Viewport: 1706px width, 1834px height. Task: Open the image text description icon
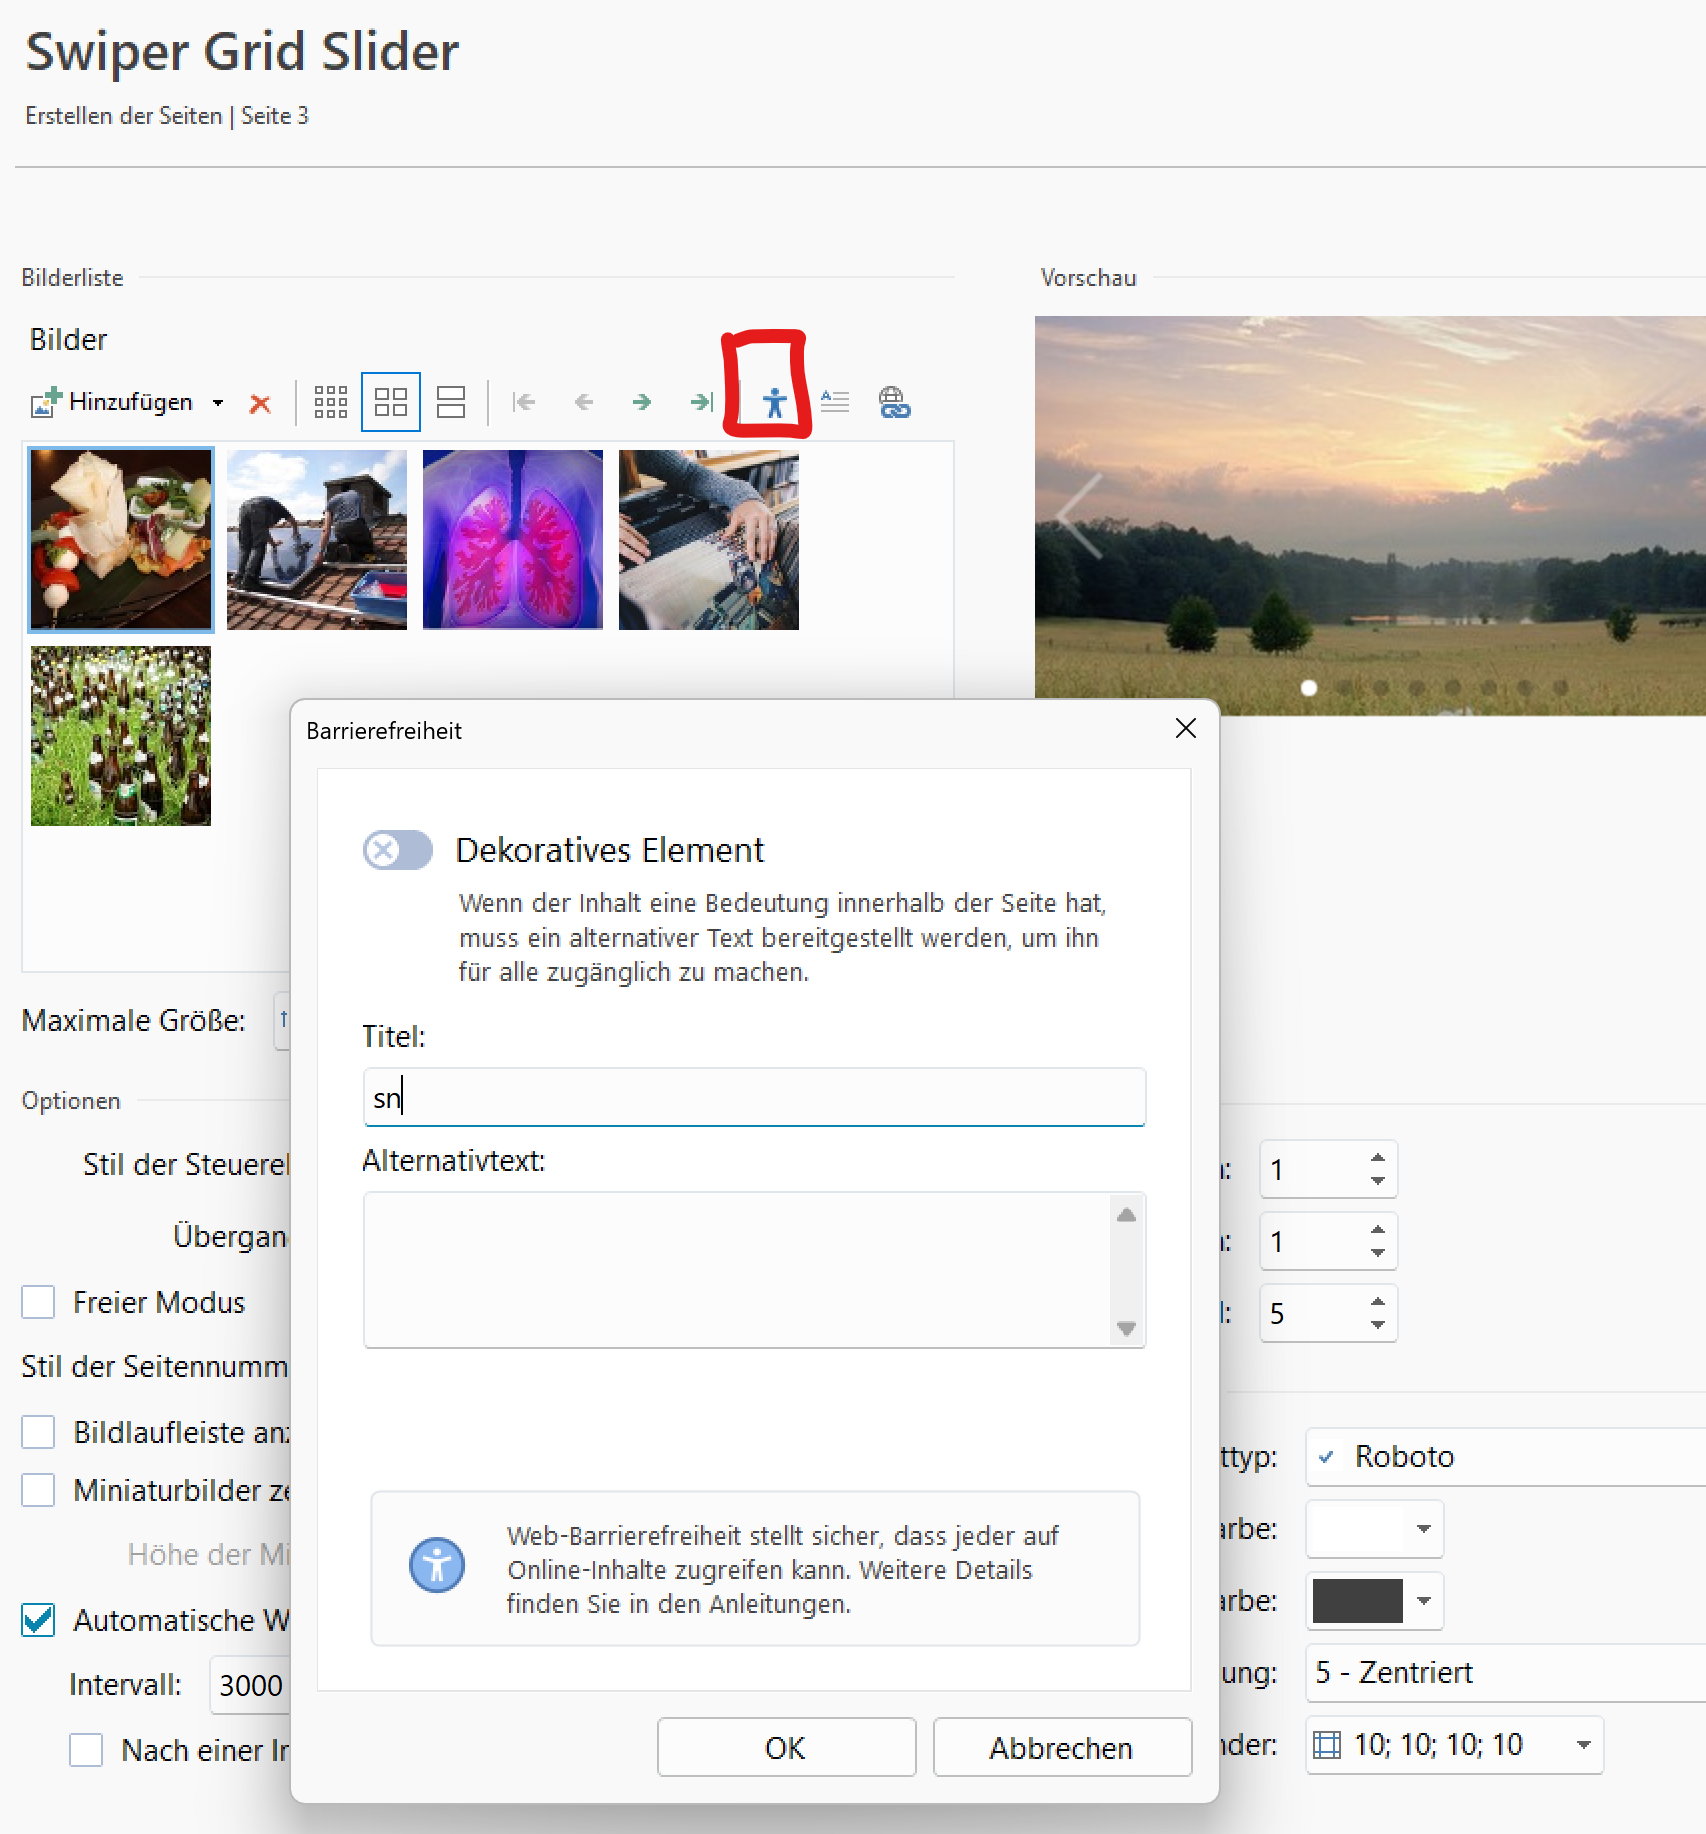point(834,402)
